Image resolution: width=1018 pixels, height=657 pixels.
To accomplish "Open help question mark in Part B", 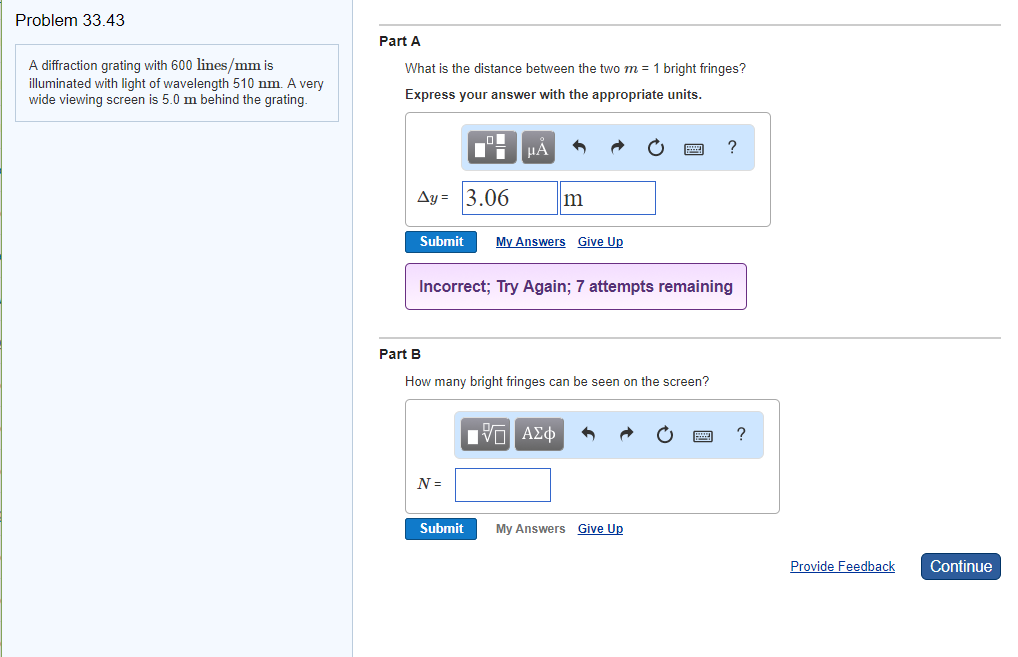I will point(740,434).
